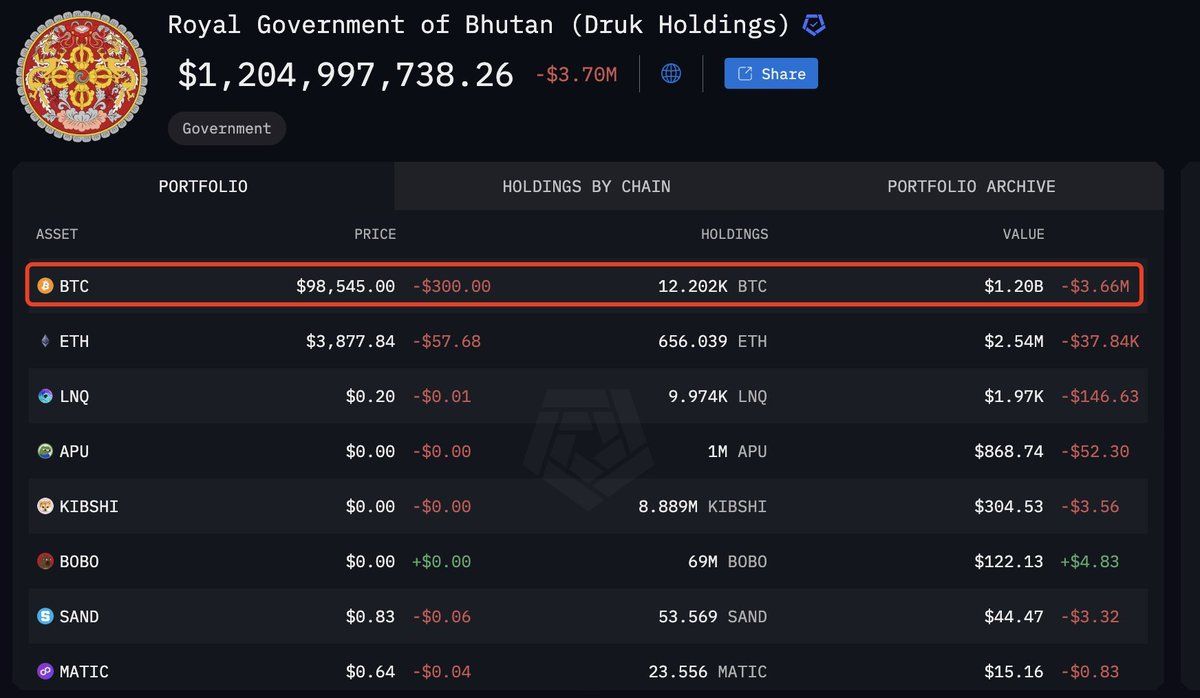Select the highlighted BTC holdings row
This screenshot has height=698, width=1200.
point(600,285)
